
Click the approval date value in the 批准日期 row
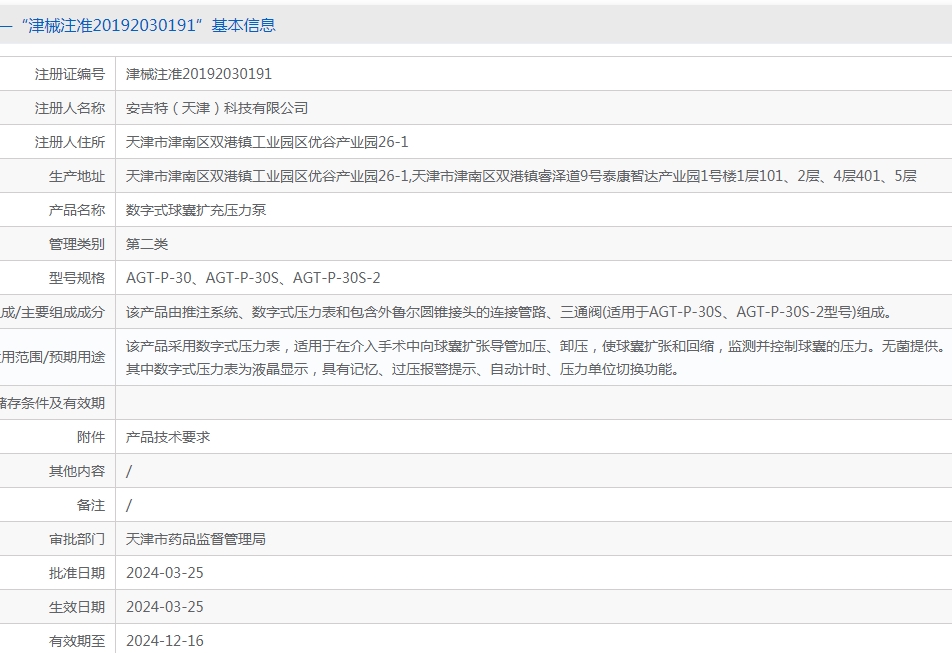click(x=165, y=573)
